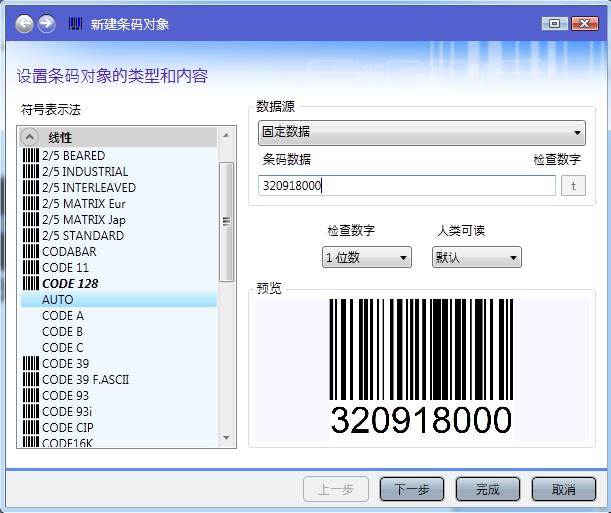Collapse the 线性 symbology group
Image resolution: width=611 pixels, height=513 pixels.
coord(30,137)
